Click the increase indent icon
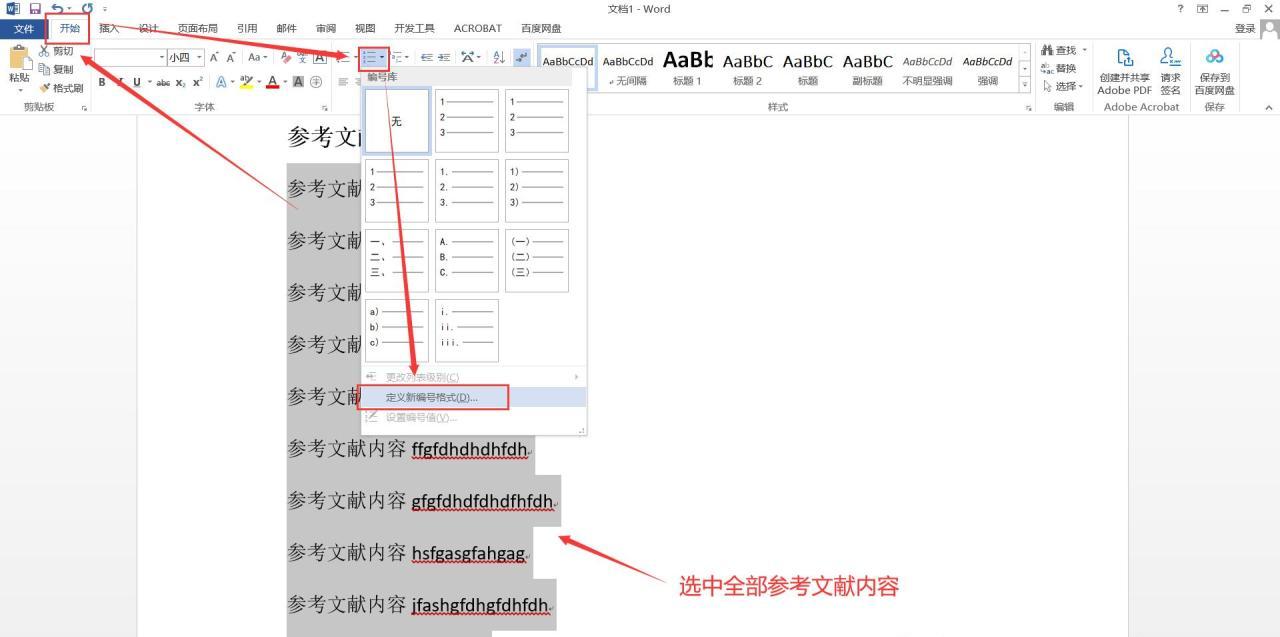Viewport: 1280px width, 637px height. 444,58
